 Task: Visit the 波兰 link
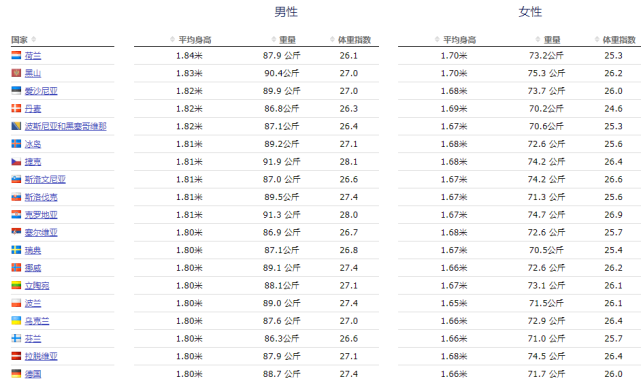pos(33,303)
